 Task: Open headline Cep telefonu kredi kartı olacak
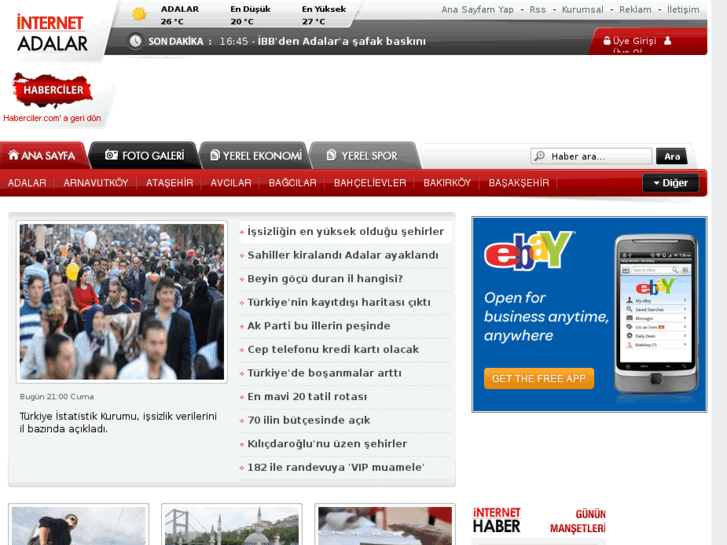(333, 350)
